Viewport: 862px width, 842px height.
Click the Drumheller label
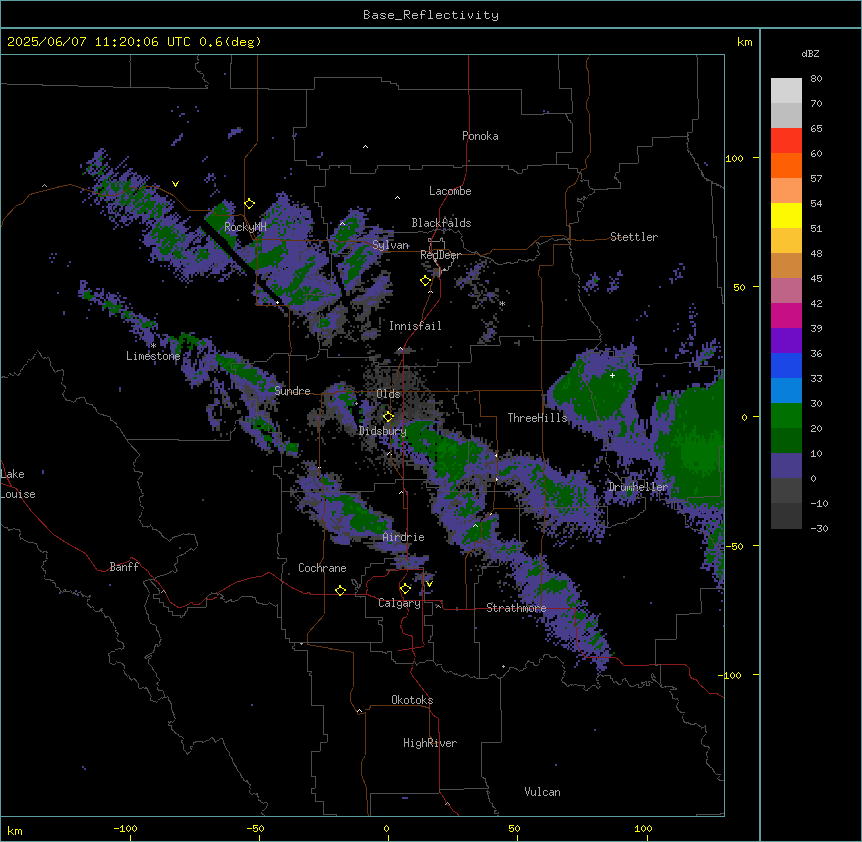(x=638, y=487)
